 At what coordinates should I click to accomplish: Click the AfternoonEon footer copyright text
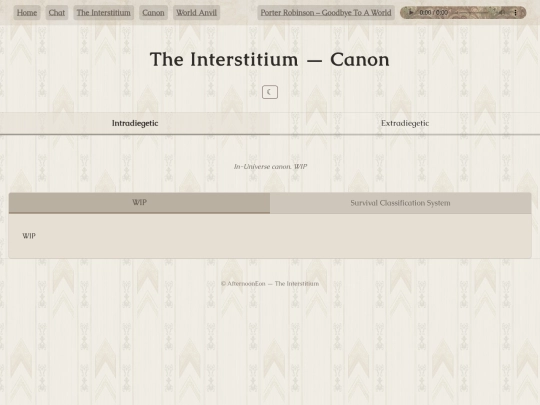[x=270, y=284]
